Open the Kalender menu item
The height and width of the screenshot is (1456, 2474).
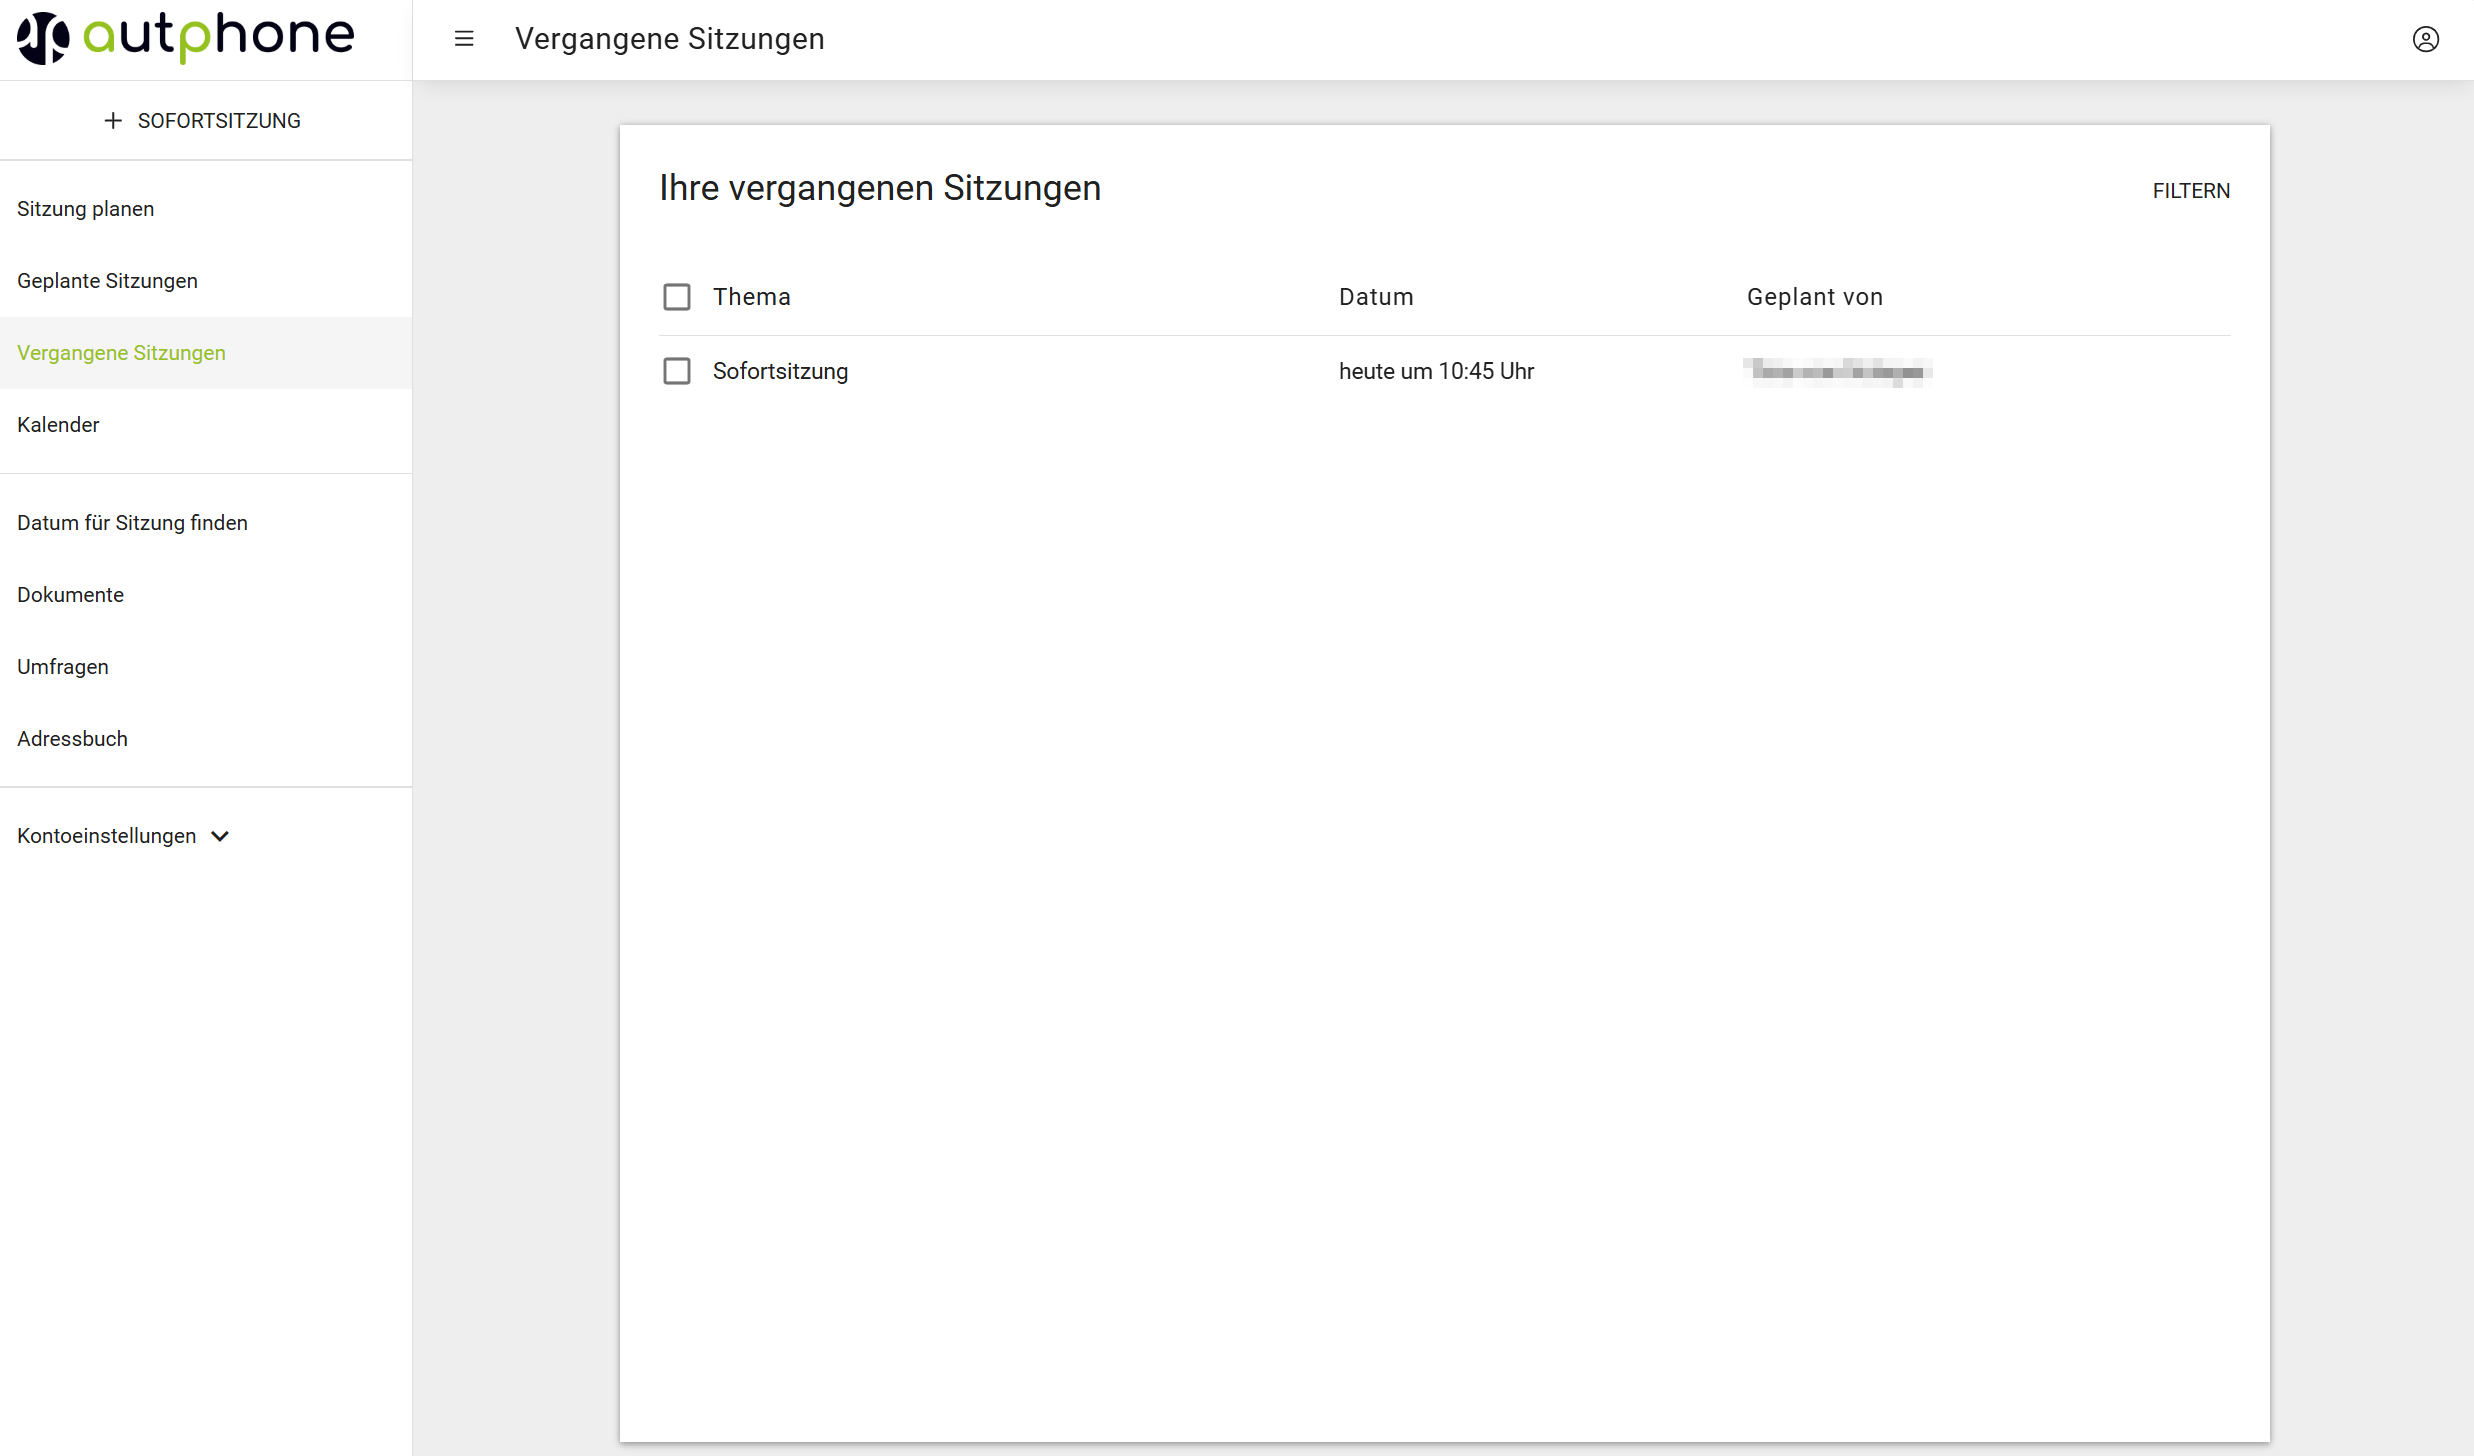58,425
